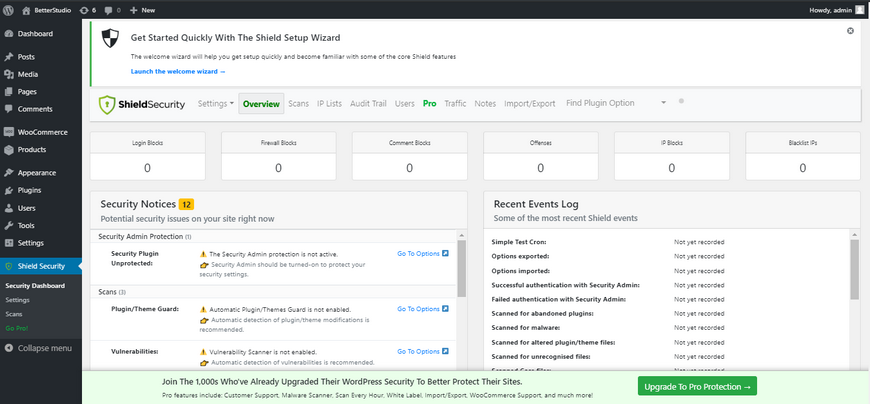Collapse the admin sidebar menu
The image size is (870, 404).
tap(38, 349)
